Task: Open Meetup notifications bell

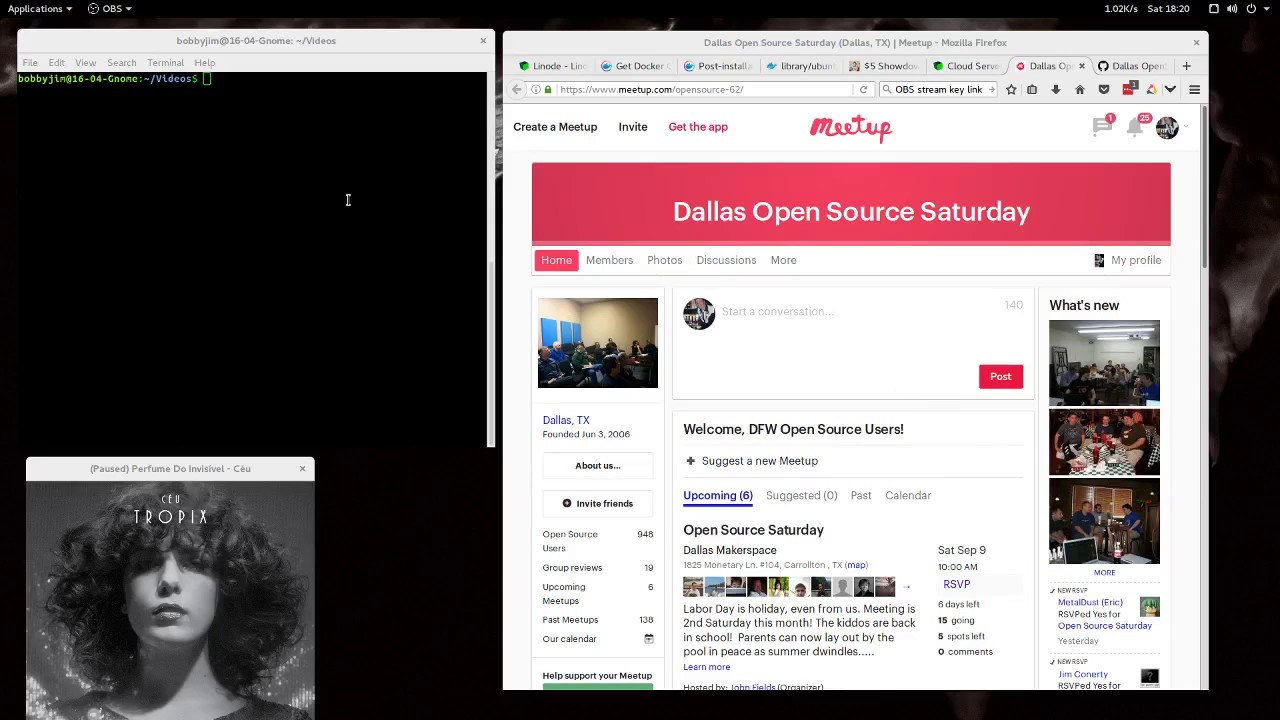Action: [1135, 126]
